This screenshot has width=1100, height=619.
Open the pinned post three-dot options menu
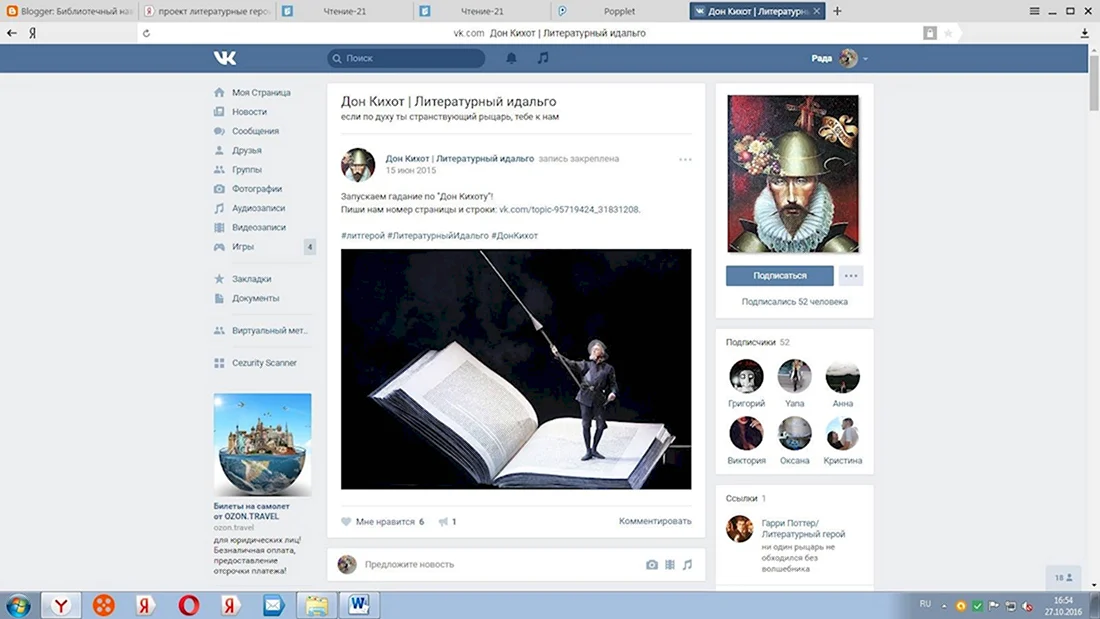point(685,159)
